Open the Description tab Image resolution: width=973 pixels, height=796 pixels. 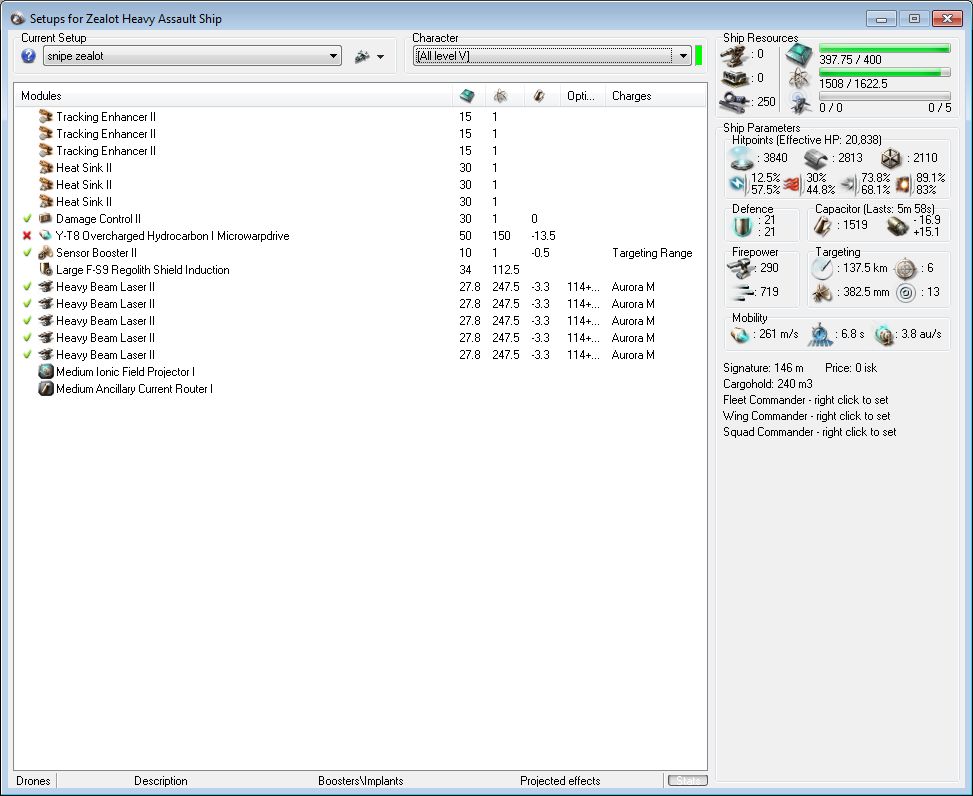point(161,780)
